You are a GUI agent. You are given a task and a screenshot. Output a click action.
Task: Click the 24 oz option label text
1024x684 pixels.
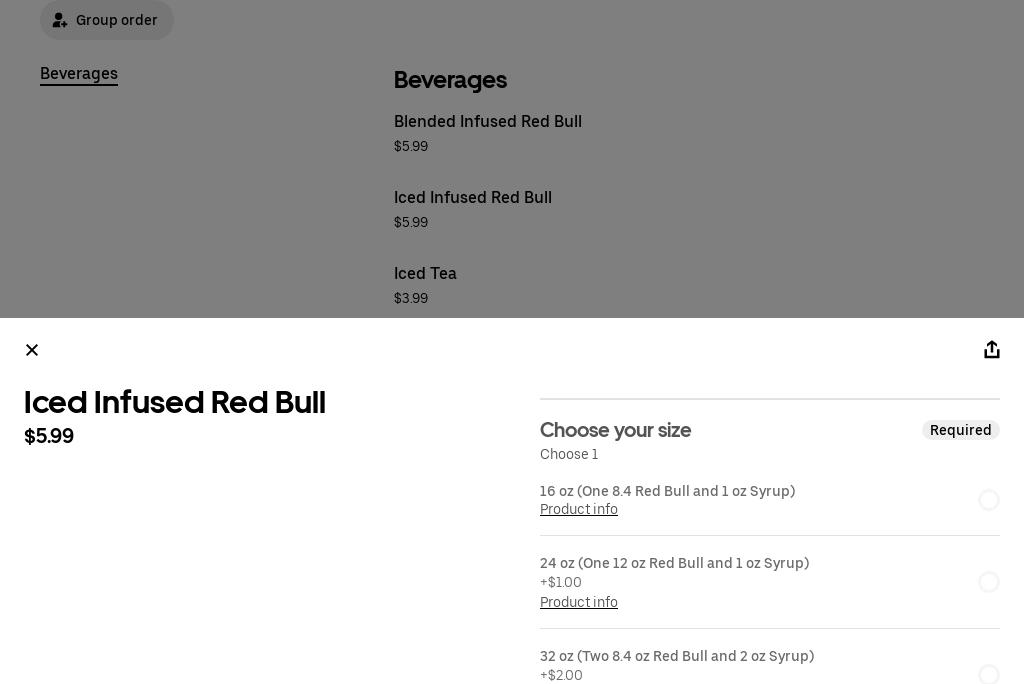pyautogui.click(x=674, y=564)
